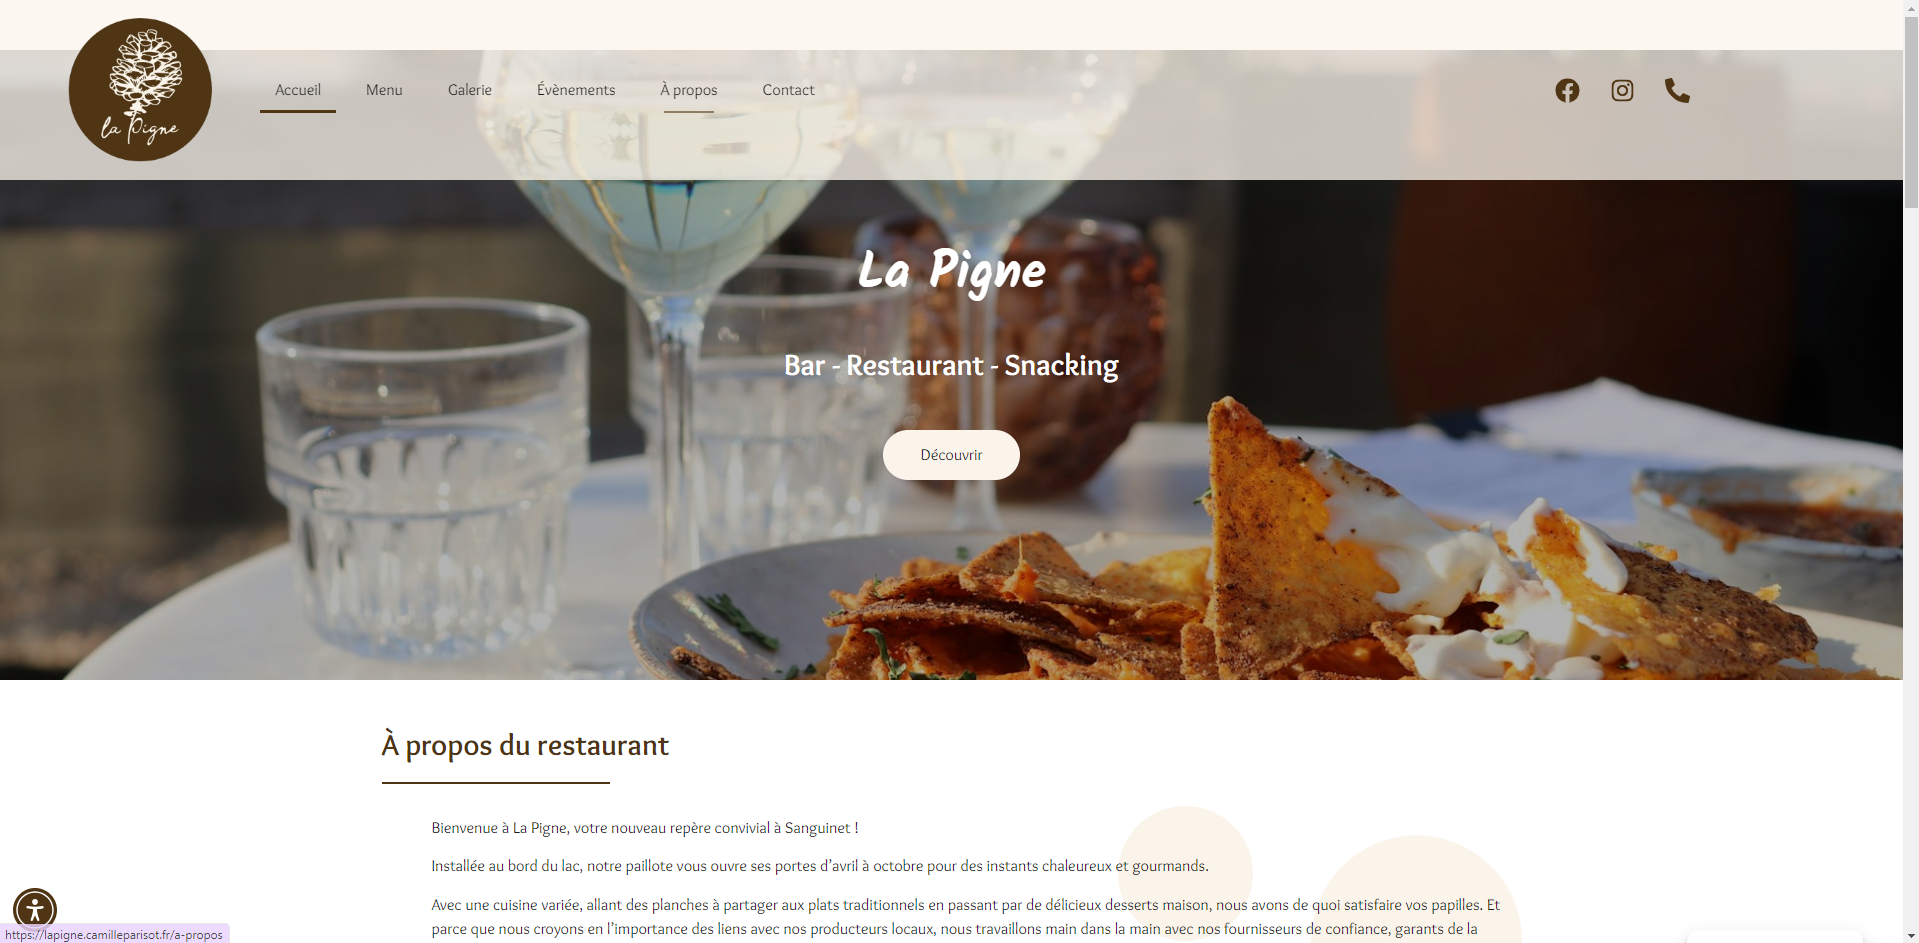Open the Menu nav item
Screen dimensions: 1919x943
tap(384, 90)
